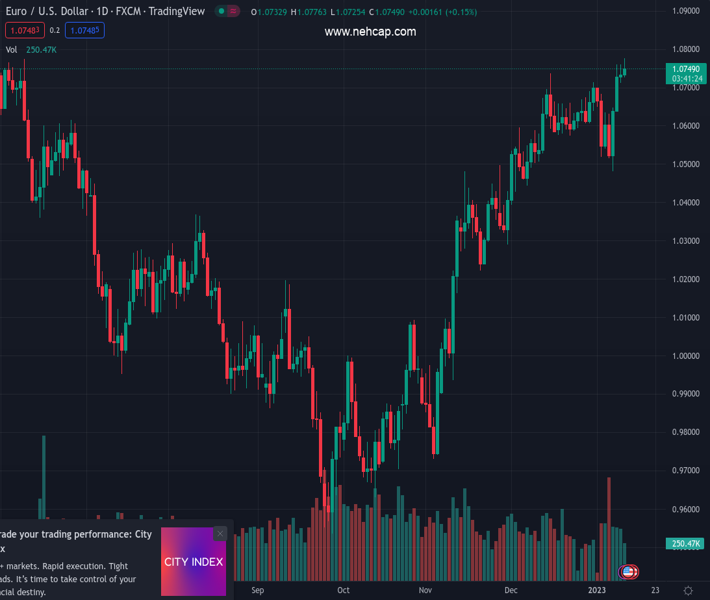Image resolution: width=710 pixels, height=600 pixels.
Task: Select the 2023 label on time axis
Action: coord(597,591)
